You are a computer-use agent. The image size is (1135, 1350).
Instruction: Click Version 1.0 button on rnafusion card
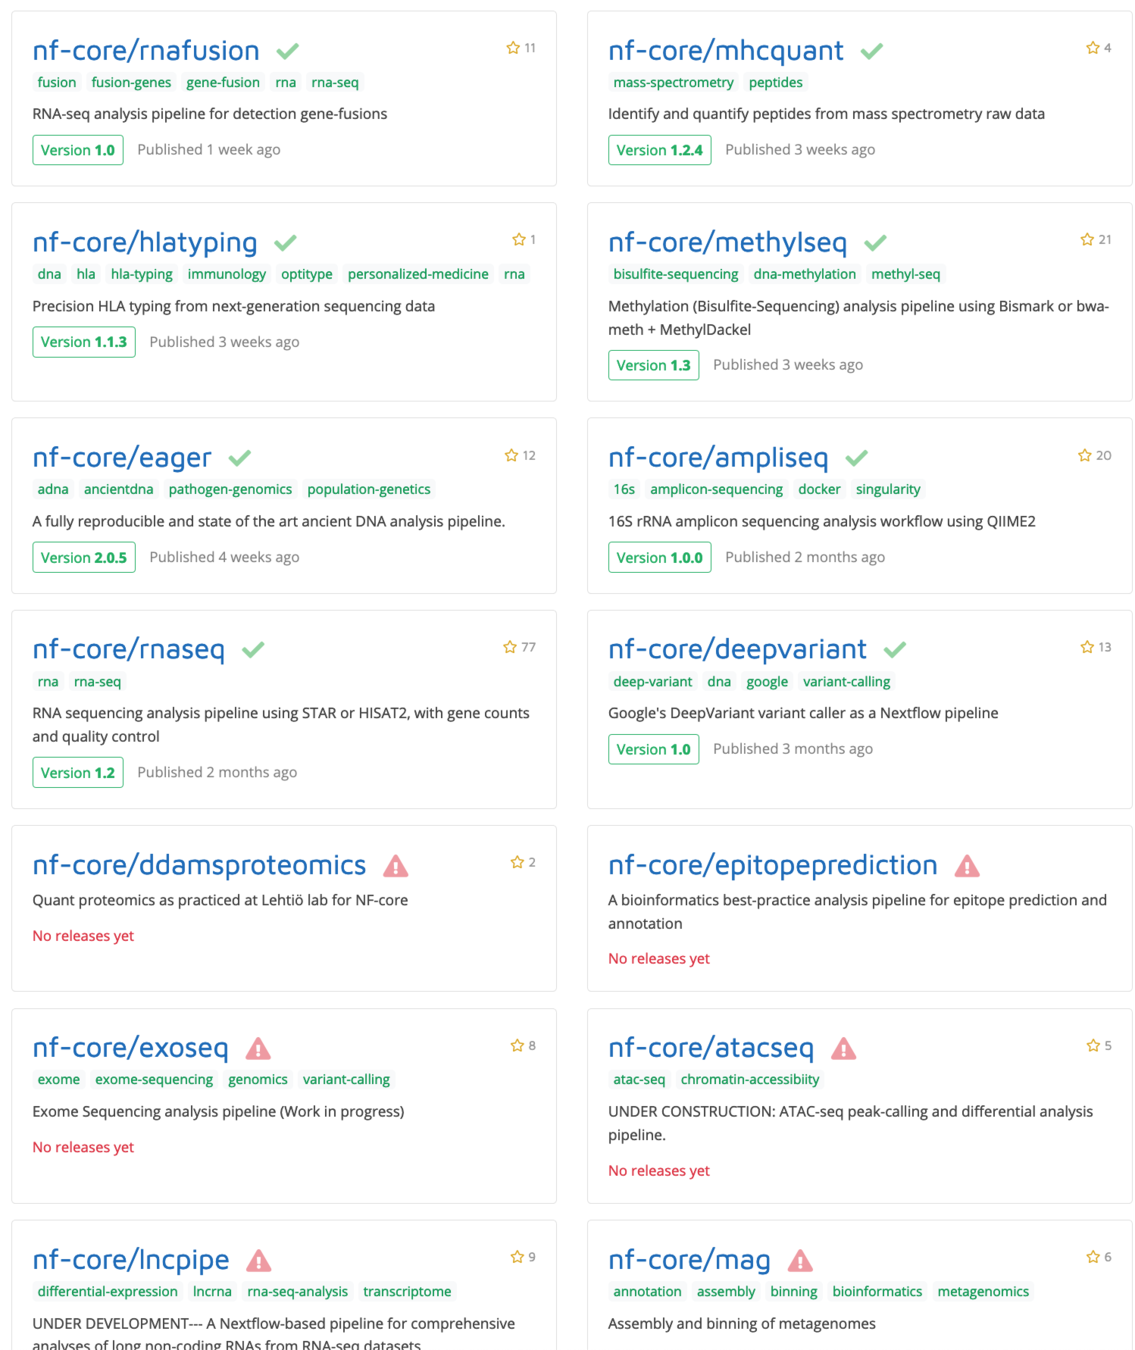coord(78,150)
